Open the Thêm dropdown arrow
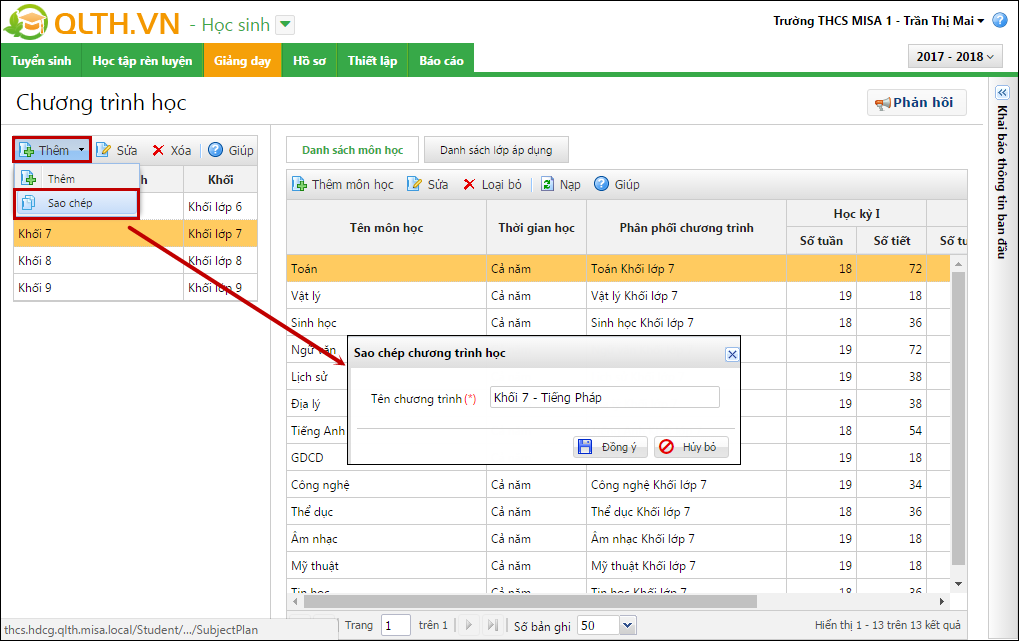 tap(81, 151)
